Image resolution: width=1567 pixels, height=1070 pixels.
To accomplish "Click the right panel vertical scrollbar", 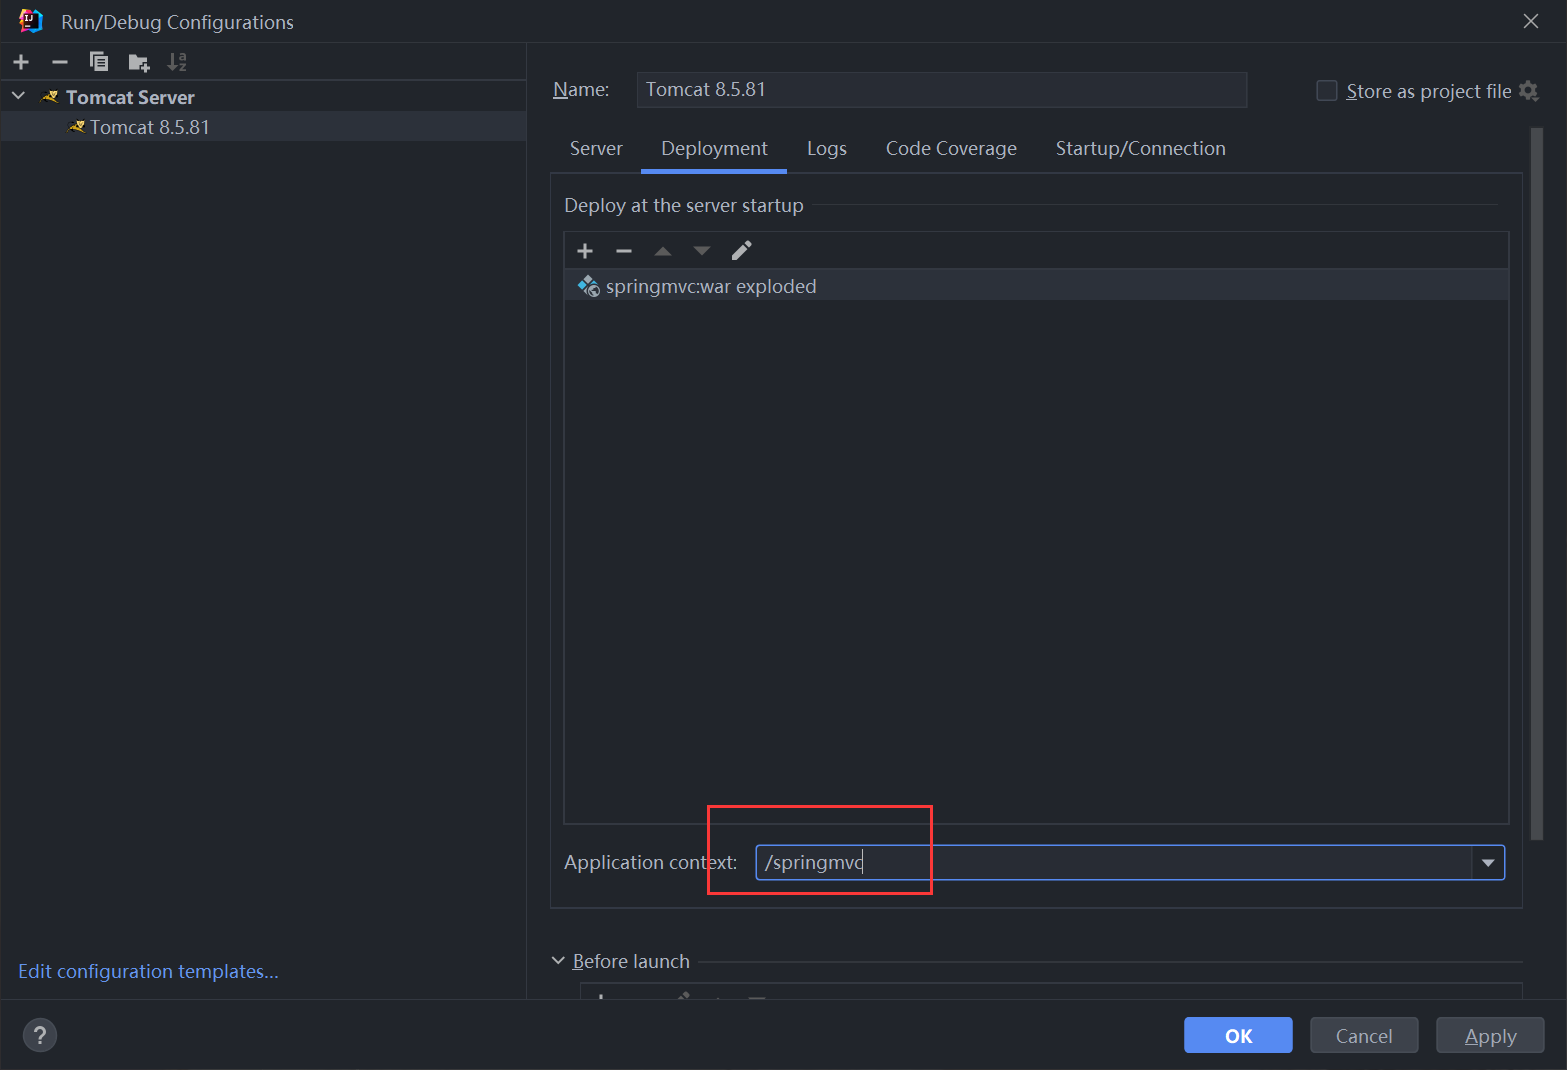I will [x=1537, y=484].
